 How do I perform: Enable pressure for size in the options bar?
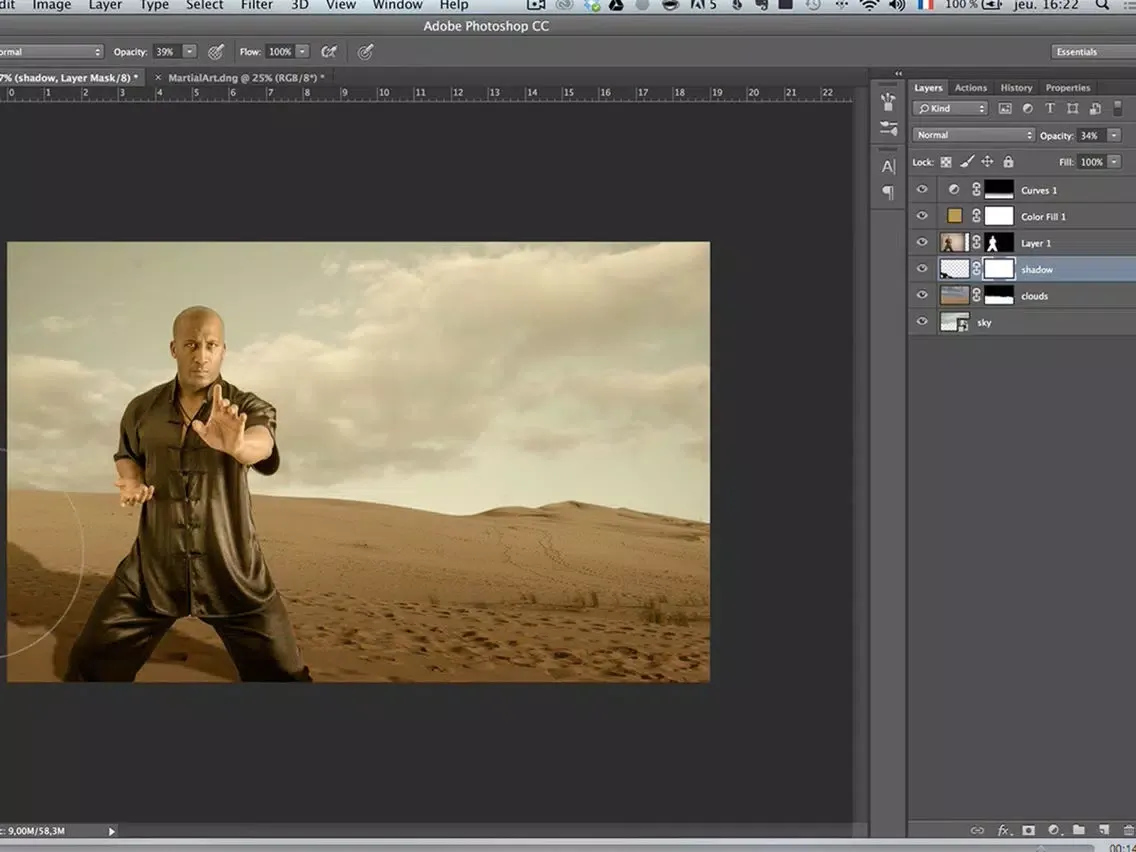366,51
